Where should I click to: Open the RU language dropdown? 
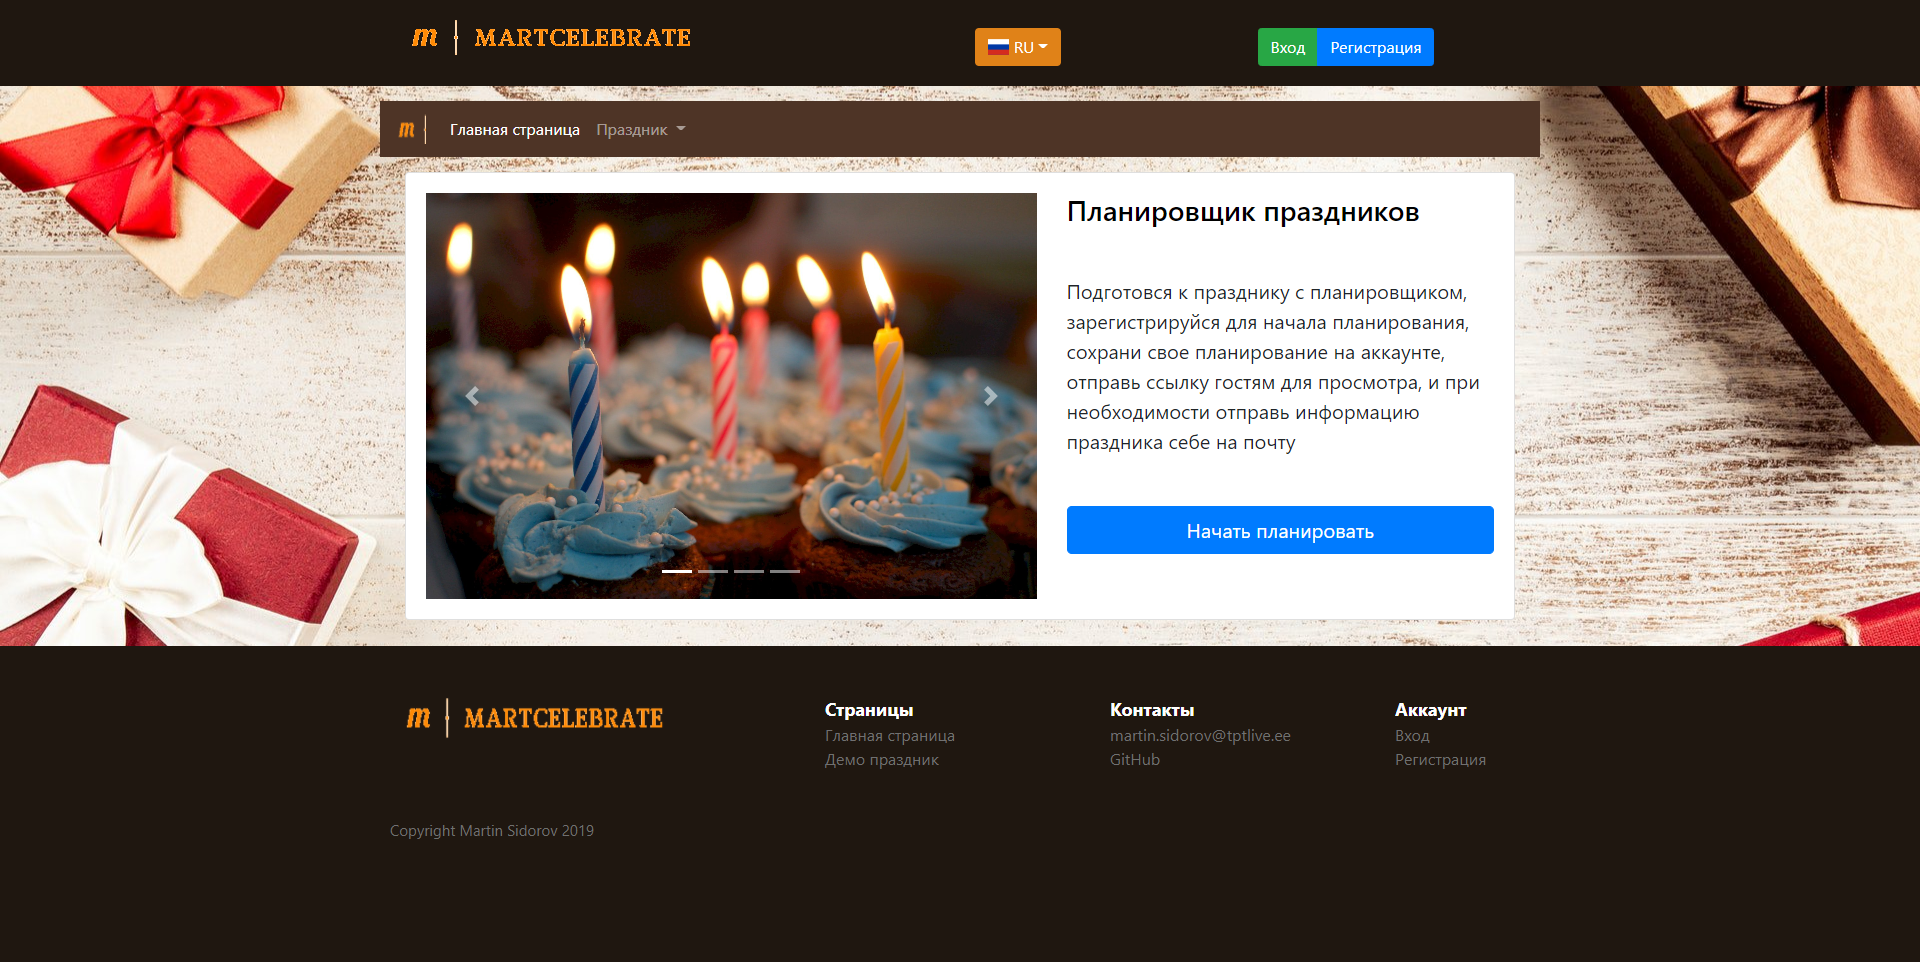[1017, 47]
